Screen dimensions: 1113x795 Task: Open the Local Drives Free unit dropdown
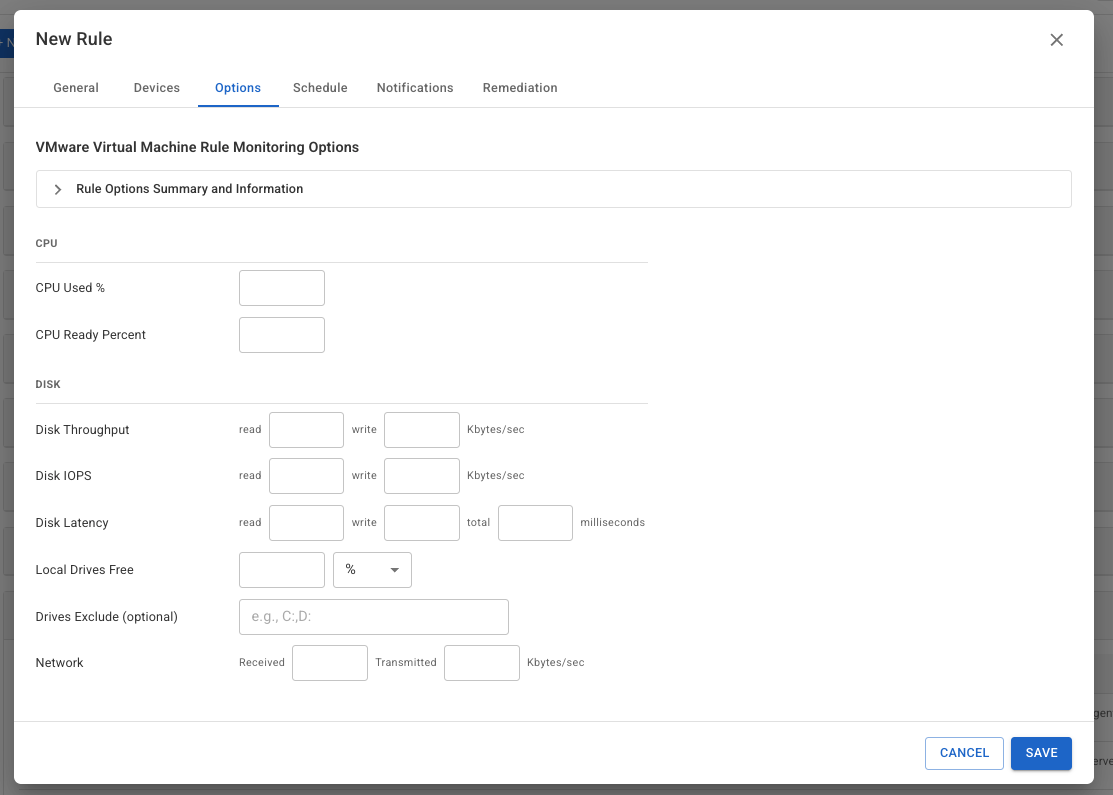coord(372,570)
